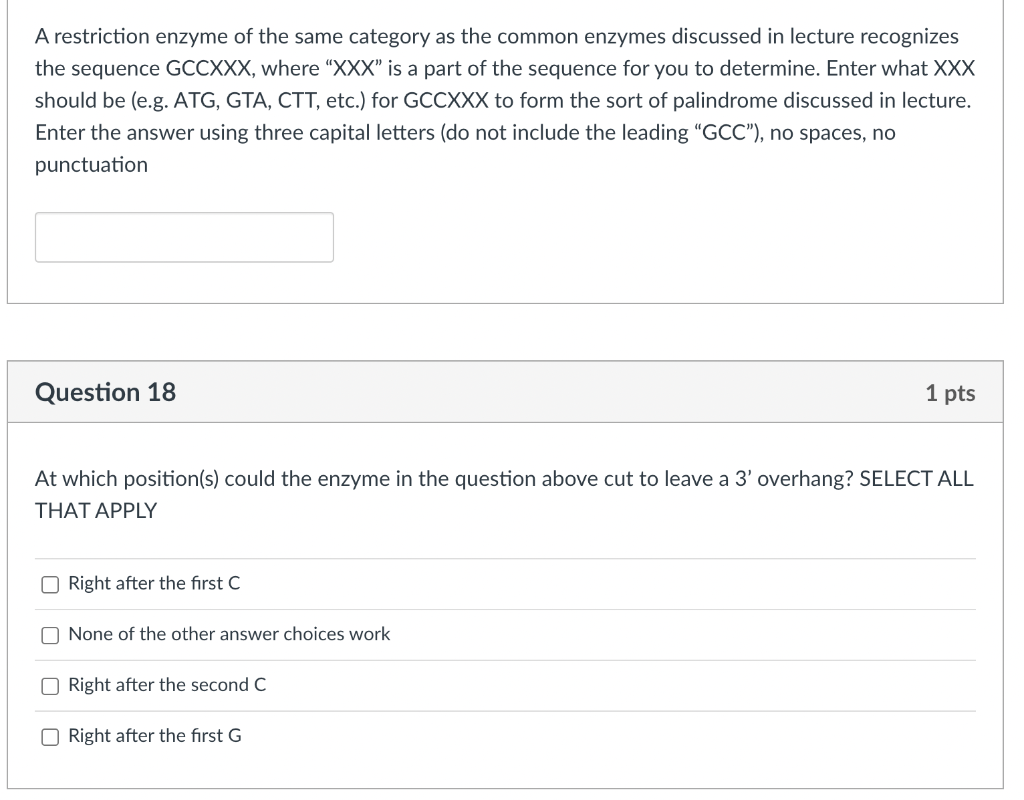This screenshot has width=1024, height=800.
Task: Click the empty answer text box for XXX
Action: pos(184,237)
